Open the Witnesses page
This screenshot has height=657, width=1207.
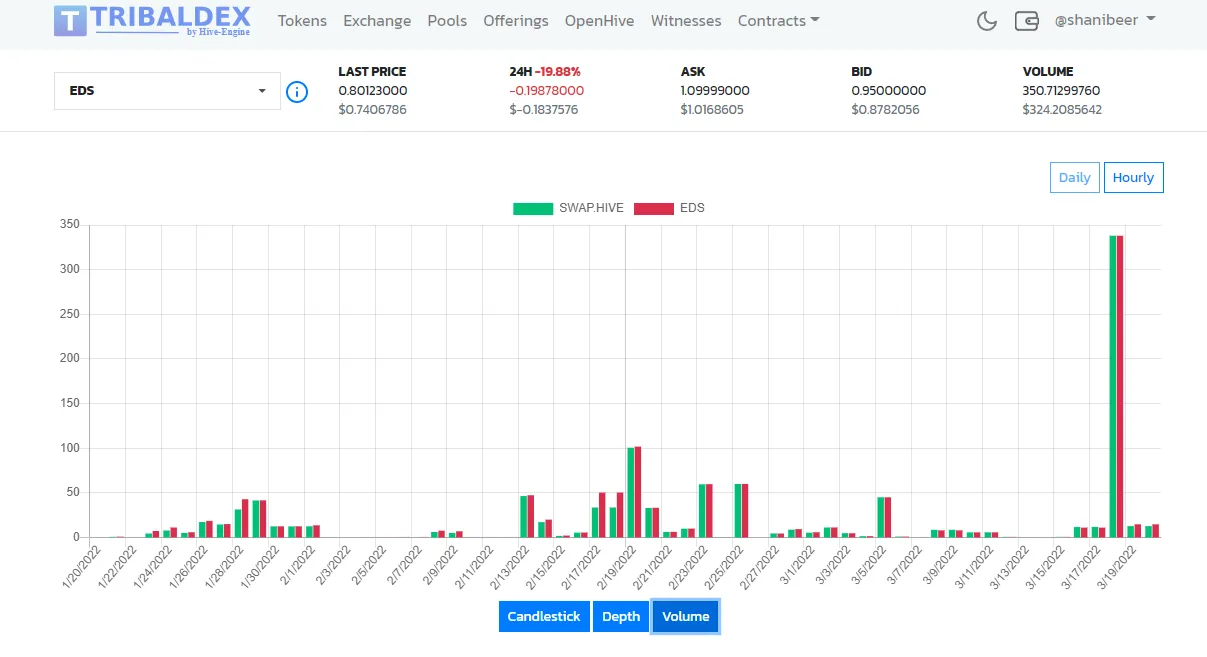[686, 20]
